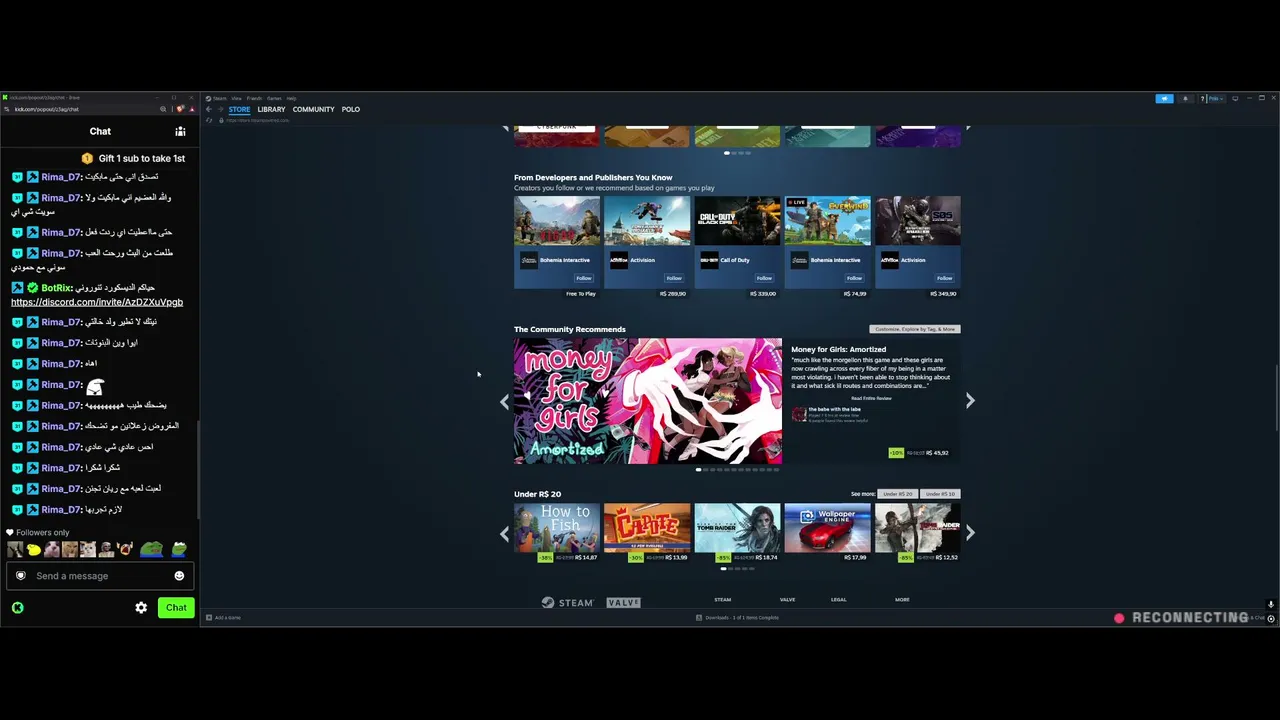
Task: Click Customize, Explore by Tag & More
Action: pos(915,329)
